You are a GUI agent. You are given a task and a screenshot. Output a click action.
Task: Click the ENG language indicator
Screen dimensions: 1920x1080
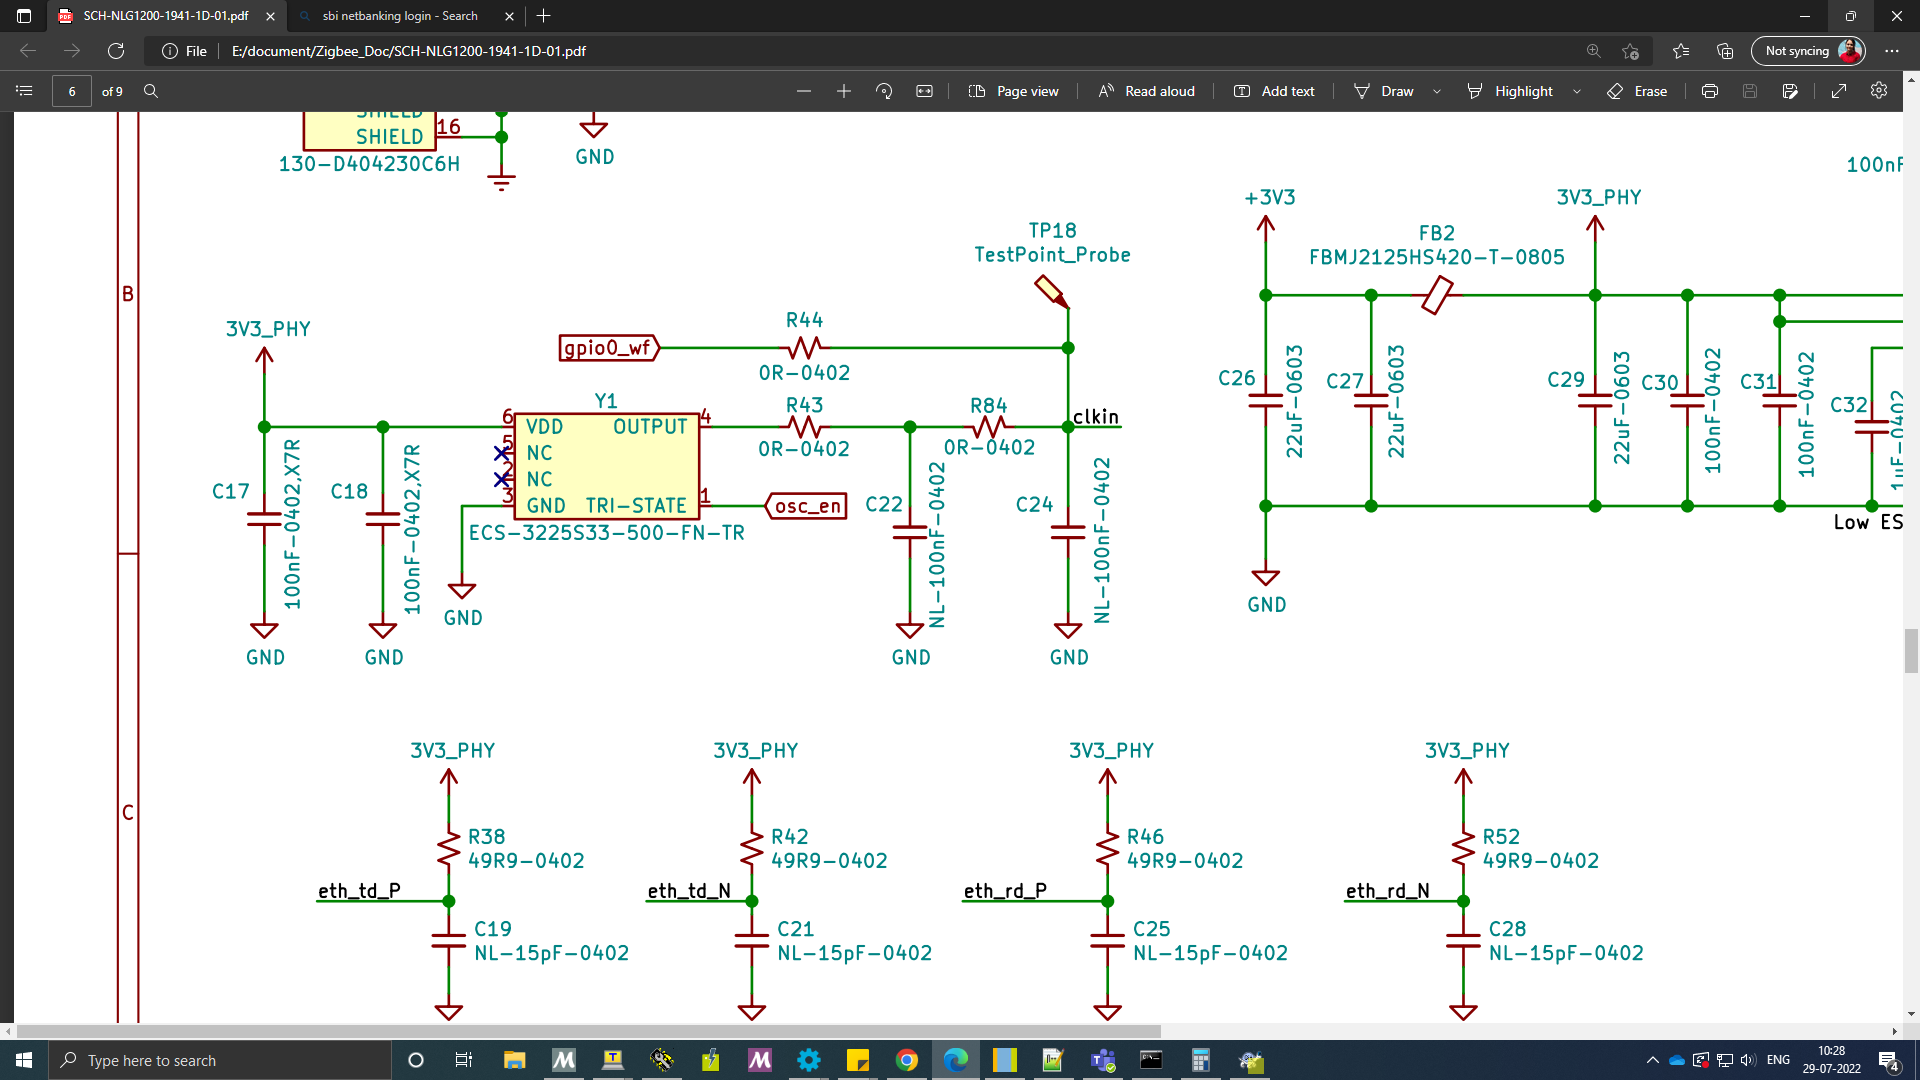(x=1778, y=1060)
